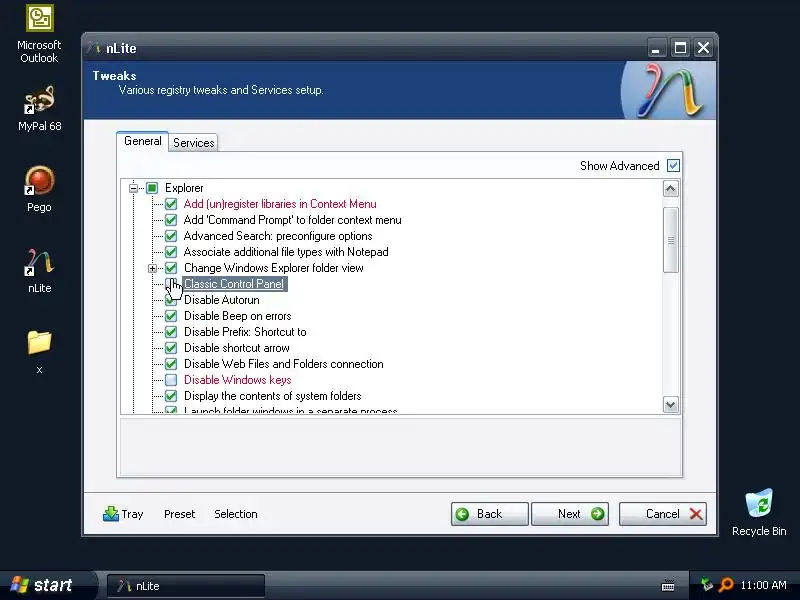
Task: Click scrollbar down arrow in tweaks list
Action: coord(670,405)
